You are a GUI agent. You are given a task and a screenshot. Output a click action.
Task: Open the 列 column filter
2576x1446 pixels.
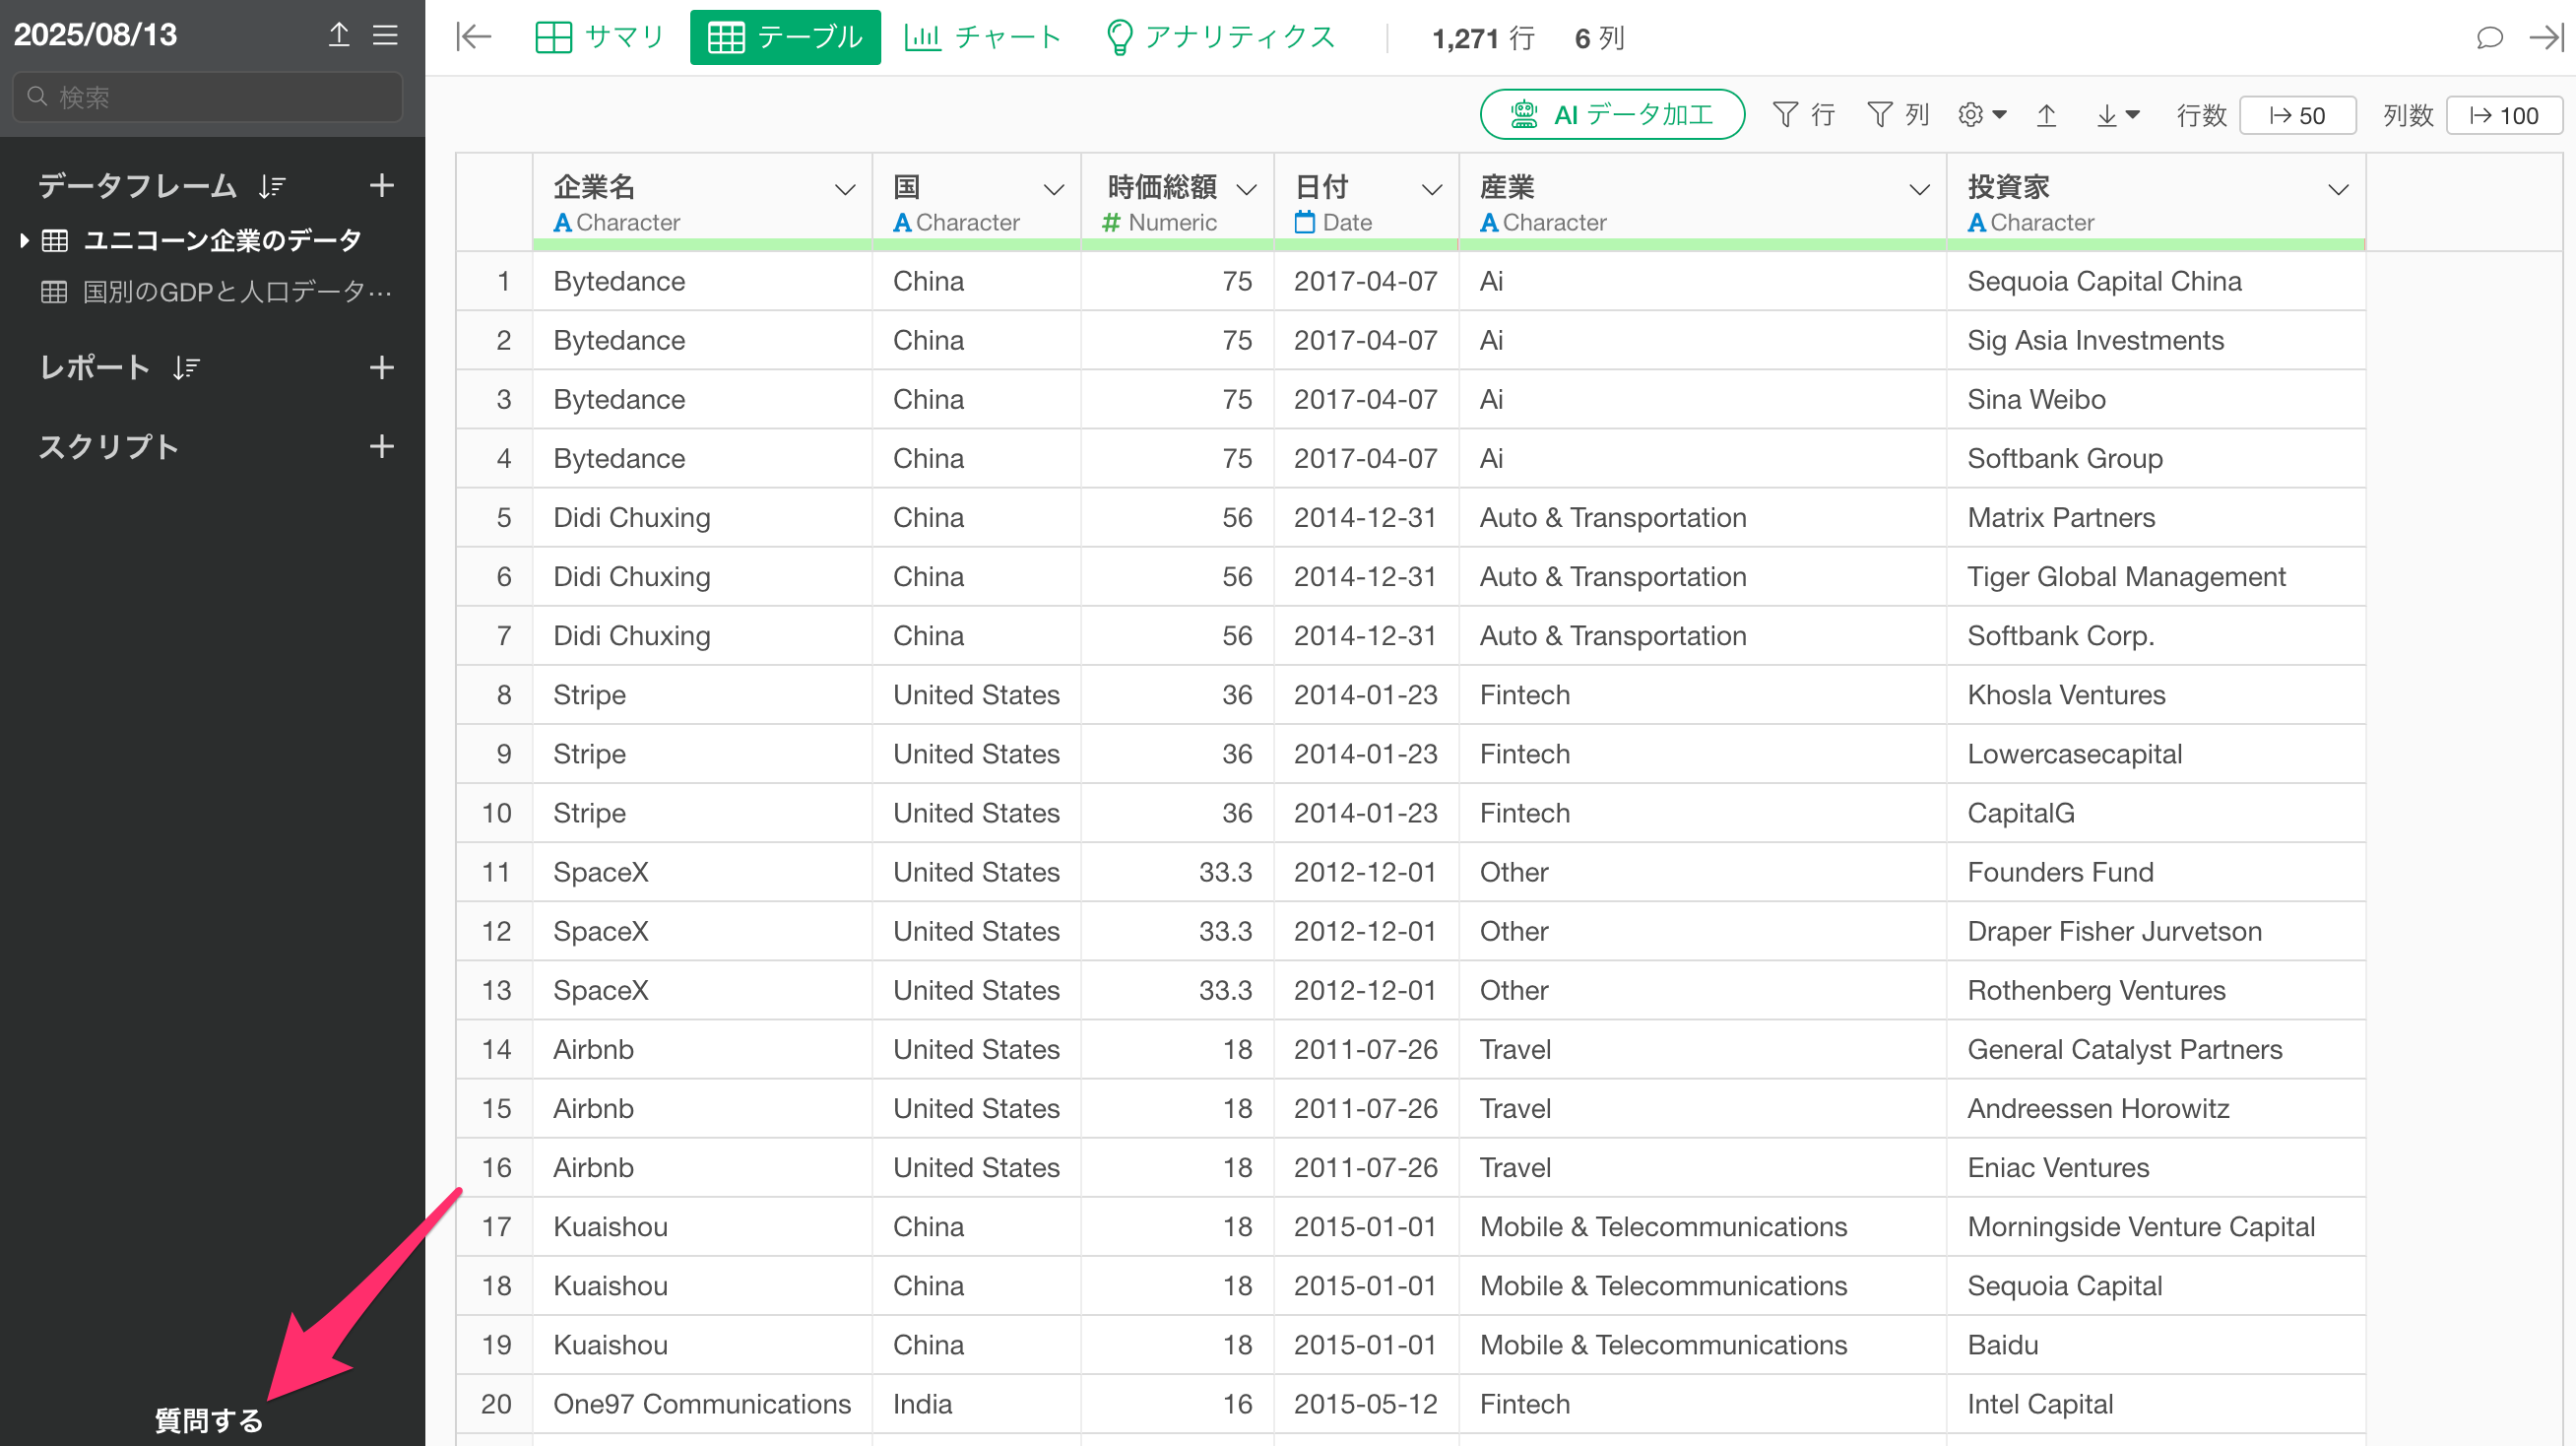click(1898, 115)
